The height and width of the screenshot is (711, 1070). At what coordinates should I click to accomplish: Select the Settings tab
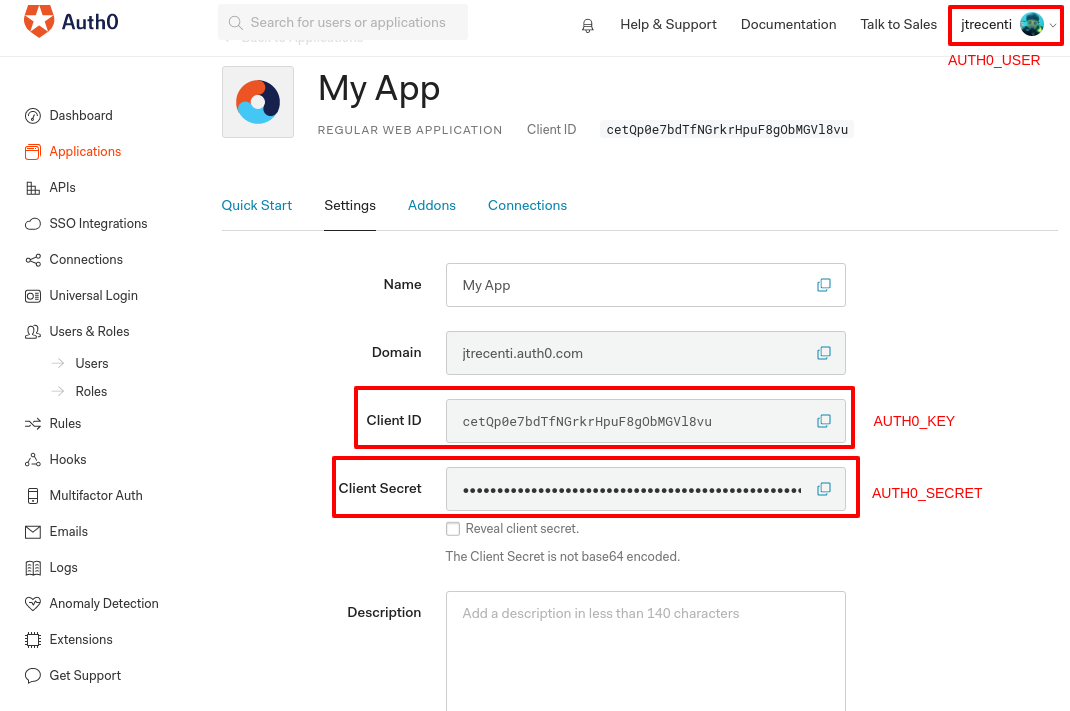pyautogui.click(x=349, y=205)
